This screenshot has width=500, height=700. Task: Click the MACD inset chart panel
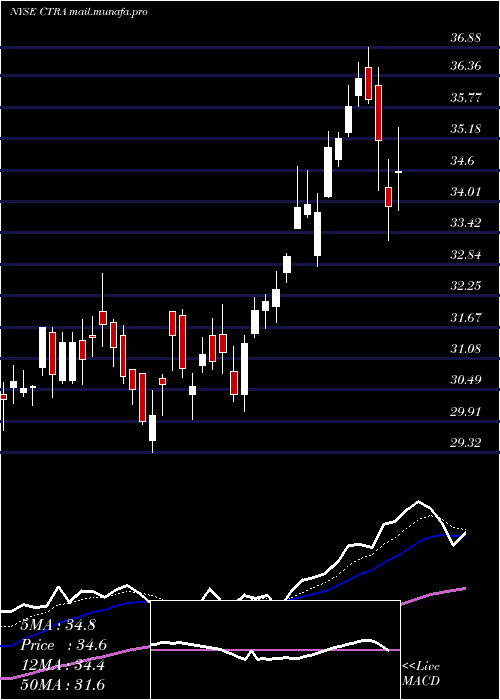pyautogui.click(x=275, y=650)
